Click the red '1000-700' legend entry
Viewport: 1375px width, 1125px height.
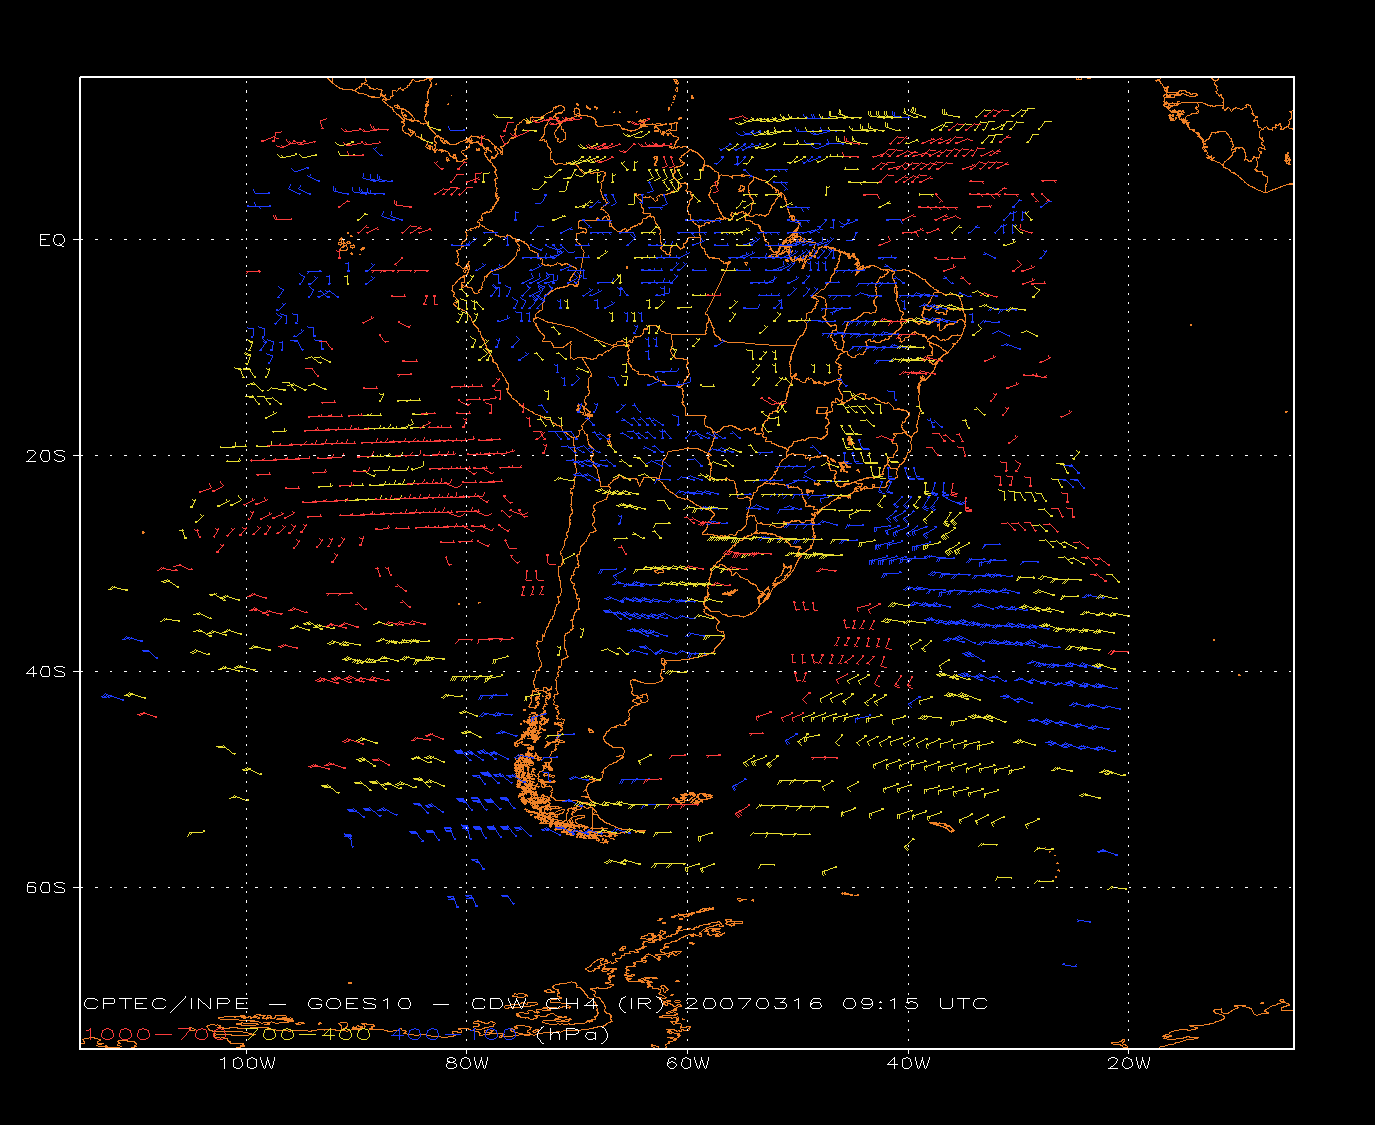(x=156, y=1034)
